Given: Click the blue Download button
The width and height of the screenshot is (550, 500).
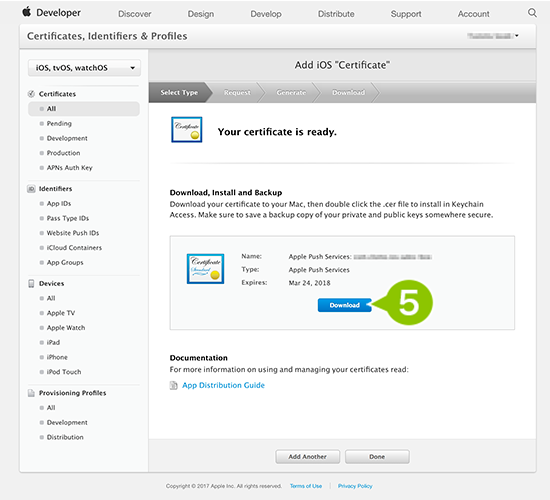Looking at the screenshot, I should click(344, 305).
